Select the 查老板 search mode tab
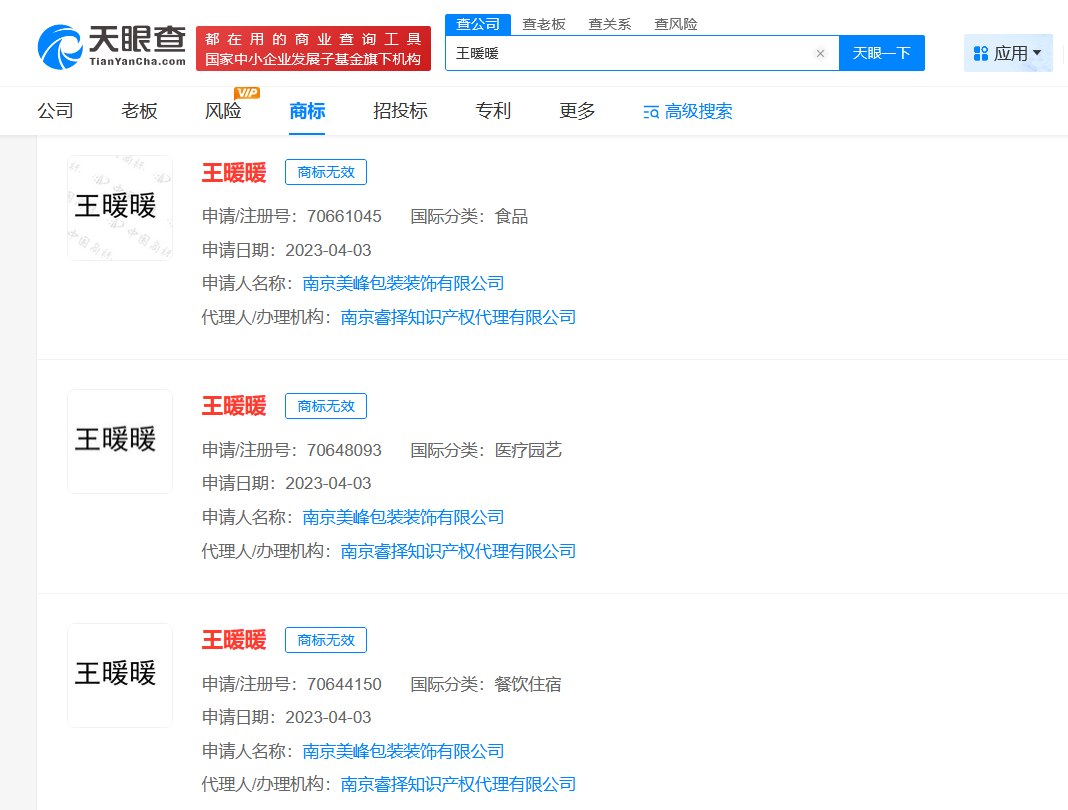 (x=544, y=24)
